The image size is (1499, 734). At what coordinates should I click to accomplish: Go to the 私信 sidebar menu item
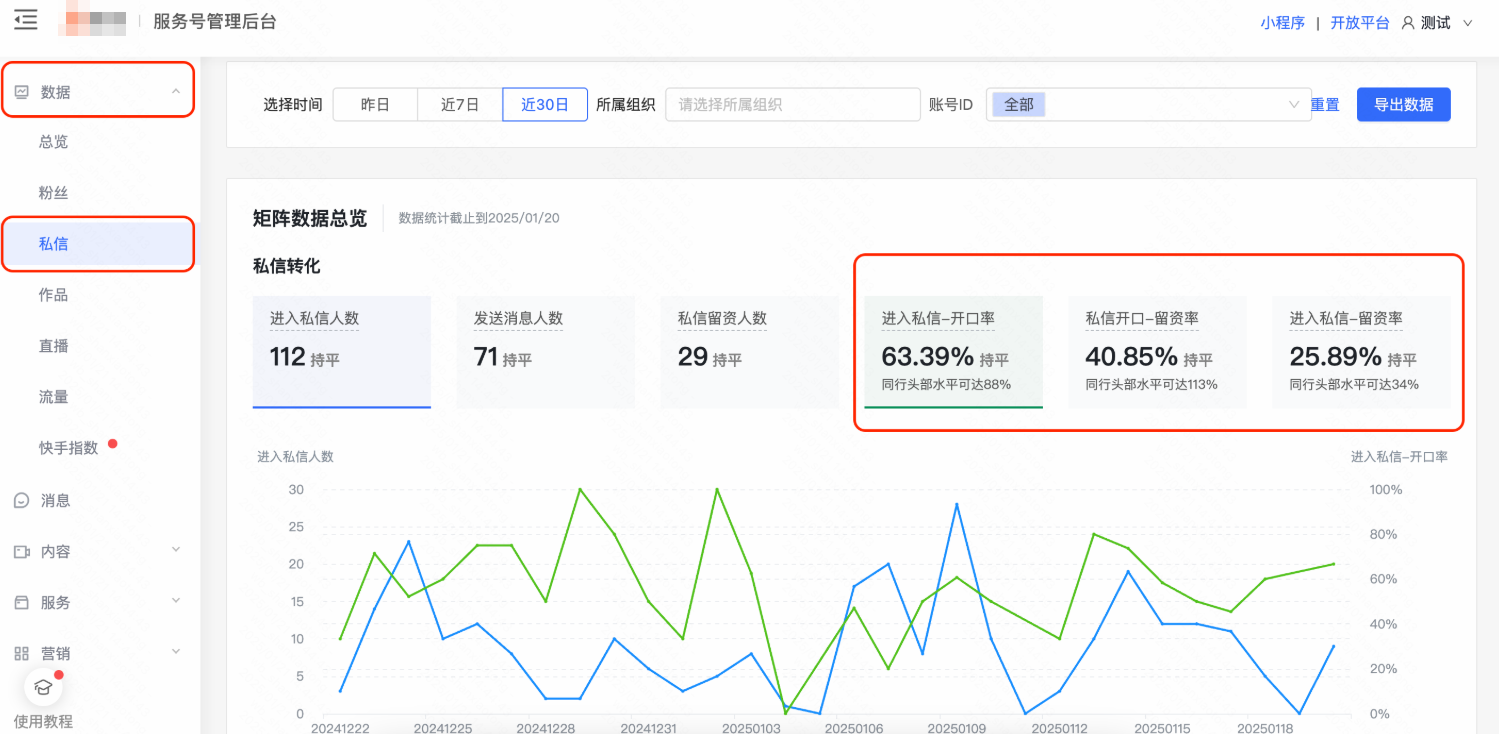(x=54, y=243)
